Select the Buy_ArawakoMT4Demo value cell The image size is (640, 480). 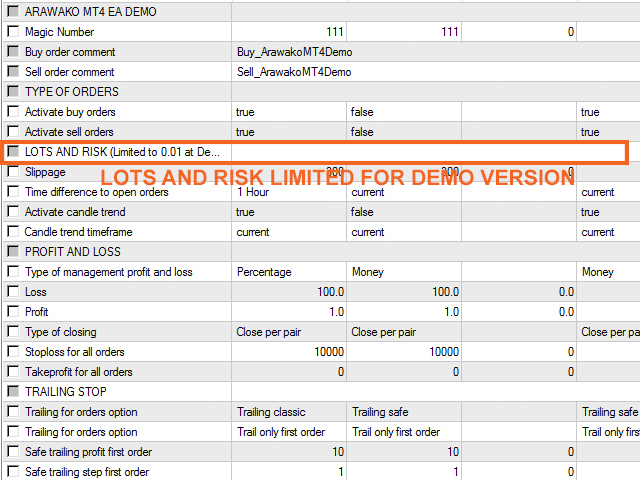click(436, 52)
